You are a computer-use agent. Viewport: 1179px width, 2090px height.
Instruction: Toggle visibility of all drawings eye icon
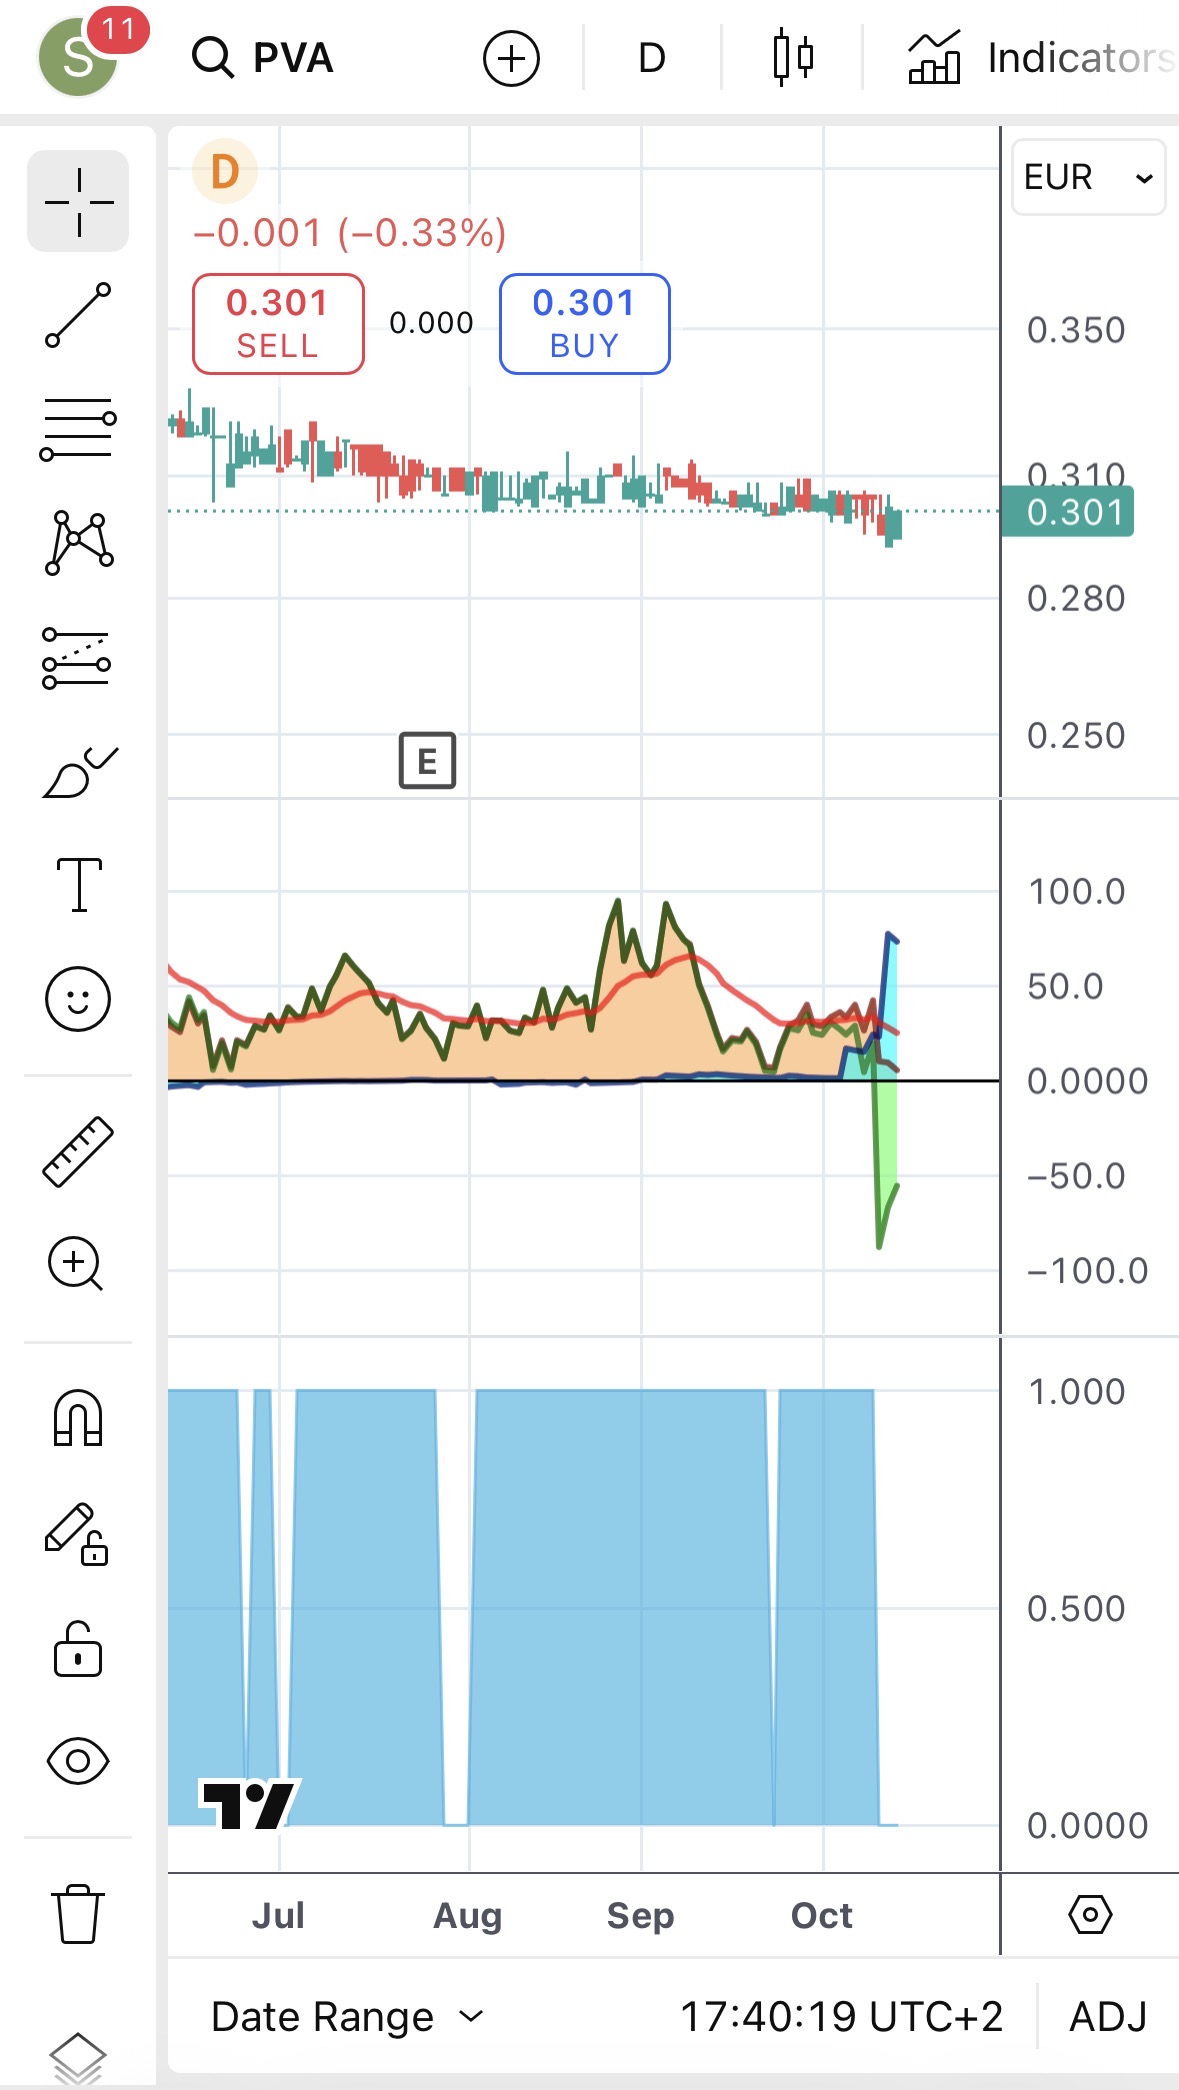[x=78, y=1761]
